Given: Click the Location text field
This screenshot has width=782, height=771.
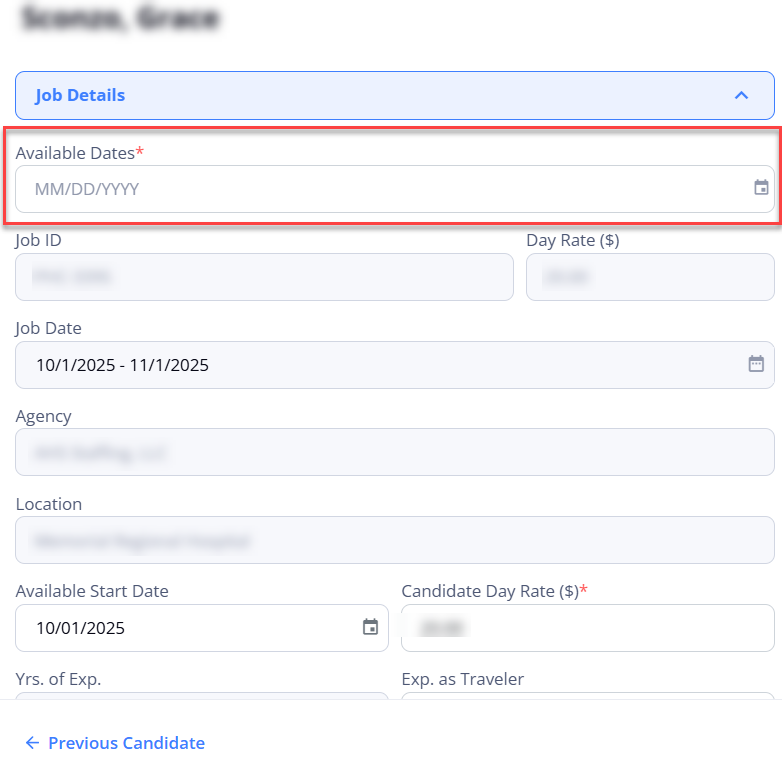Looking at the screenshot, I should coord(394,540).
